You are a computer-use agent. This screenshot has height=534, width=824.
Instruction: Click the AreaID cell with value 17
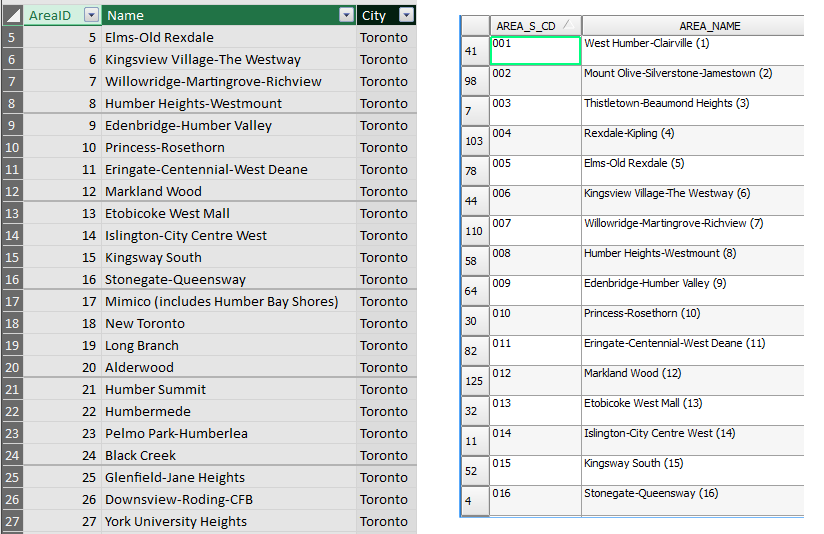pyautogui.click(x=63, y=302)
